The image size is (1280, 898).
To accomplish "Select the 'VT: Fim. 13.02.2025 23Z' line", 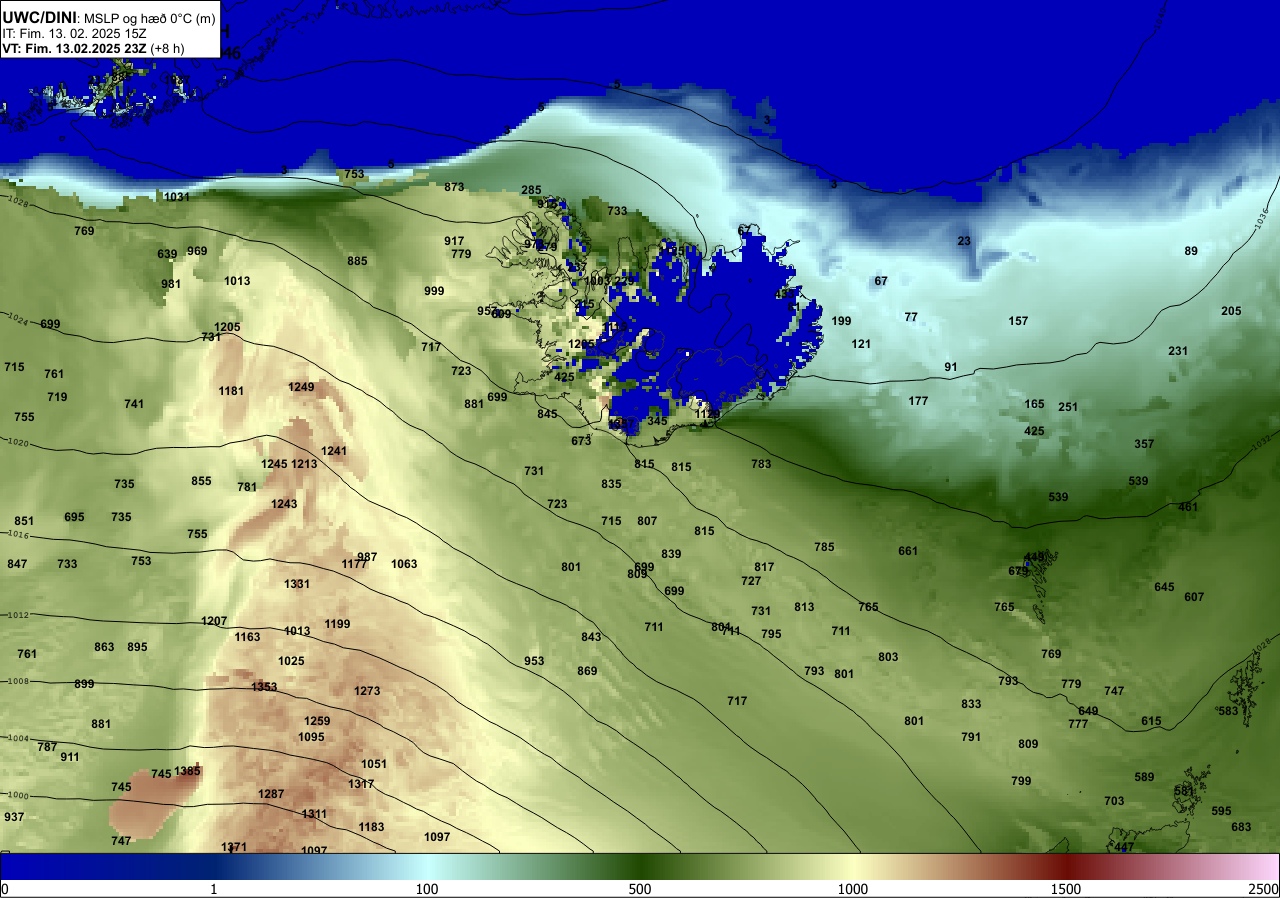I will coord(75,47).
